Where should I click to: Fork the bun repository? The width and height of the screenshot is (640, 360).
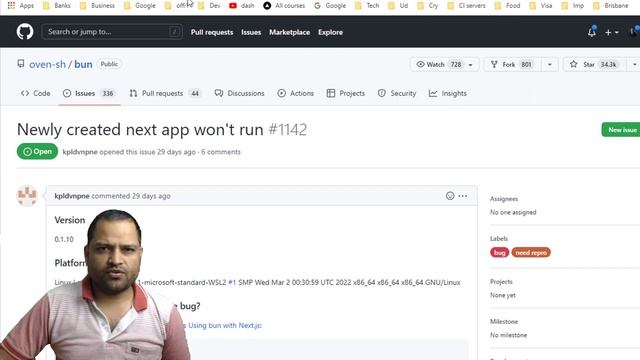tap(513, 64)
